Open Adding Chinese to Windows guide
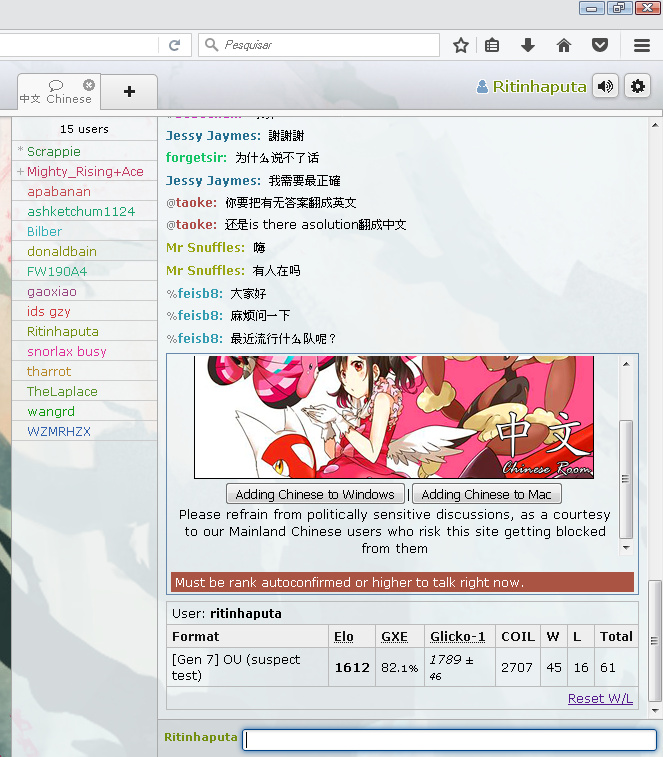The width and height of the screenshot is (663, 757). [x=315, y=494]
